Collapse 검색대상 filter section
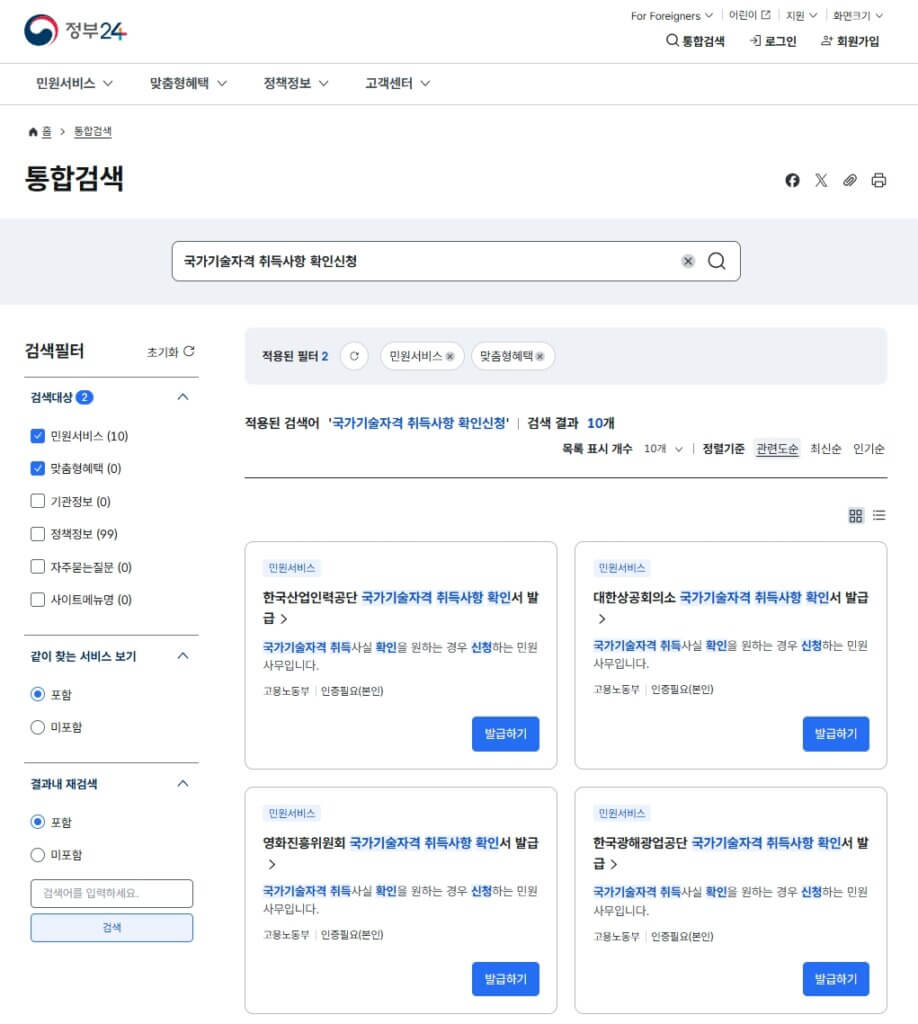The width and height of the screenshot is (918, 1024). pyautogui.click(x=183, y=397)
